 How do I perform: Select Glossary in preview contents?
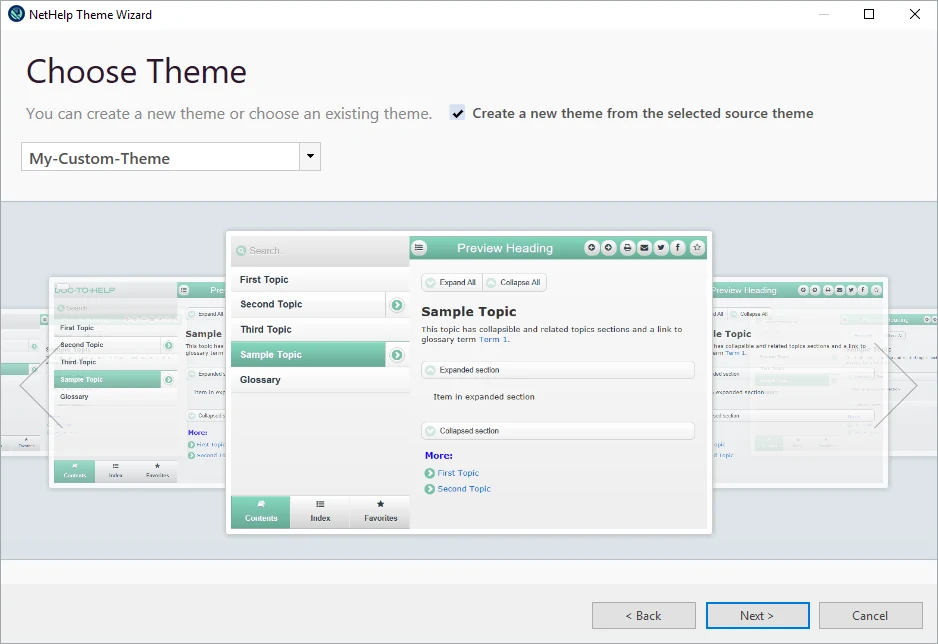click(x=320, y=380)
